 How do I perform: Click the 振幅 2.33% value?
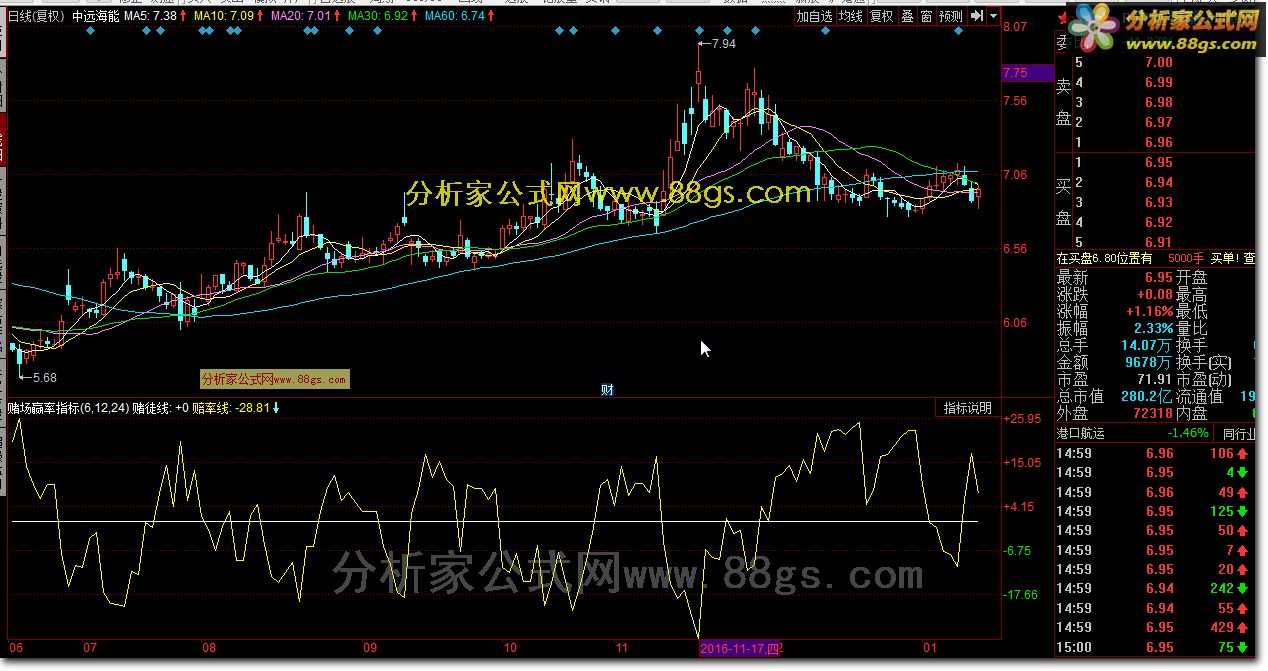pos(1153,329)
